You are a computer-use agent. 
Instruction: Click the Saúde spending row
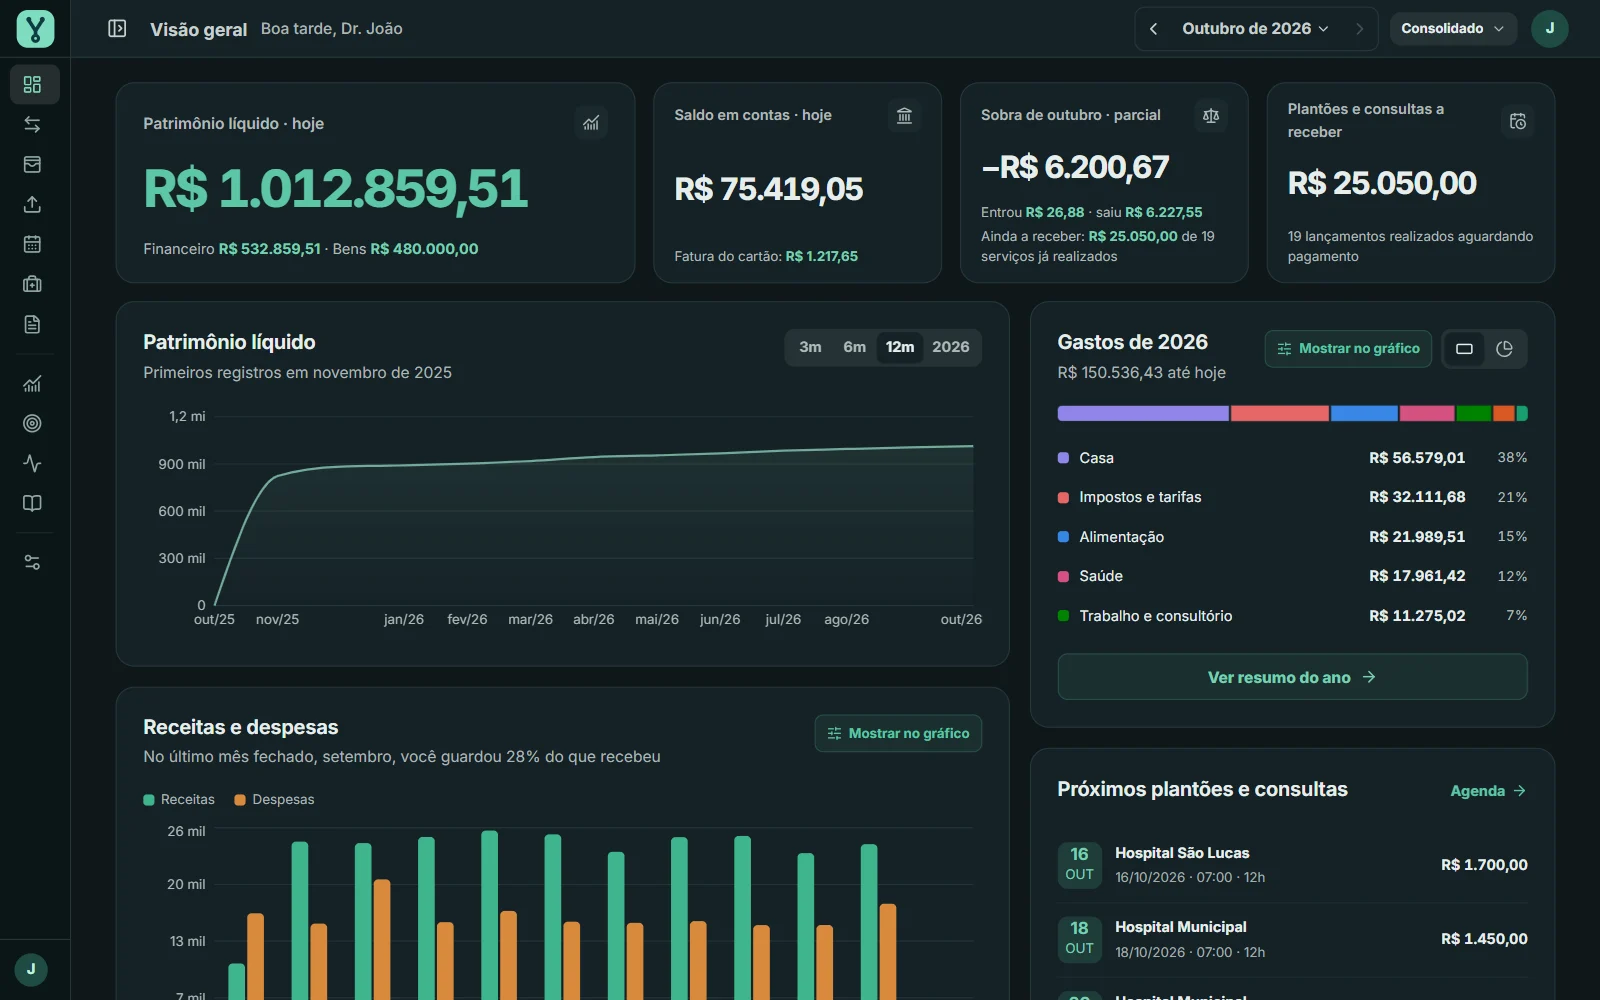1292,576
